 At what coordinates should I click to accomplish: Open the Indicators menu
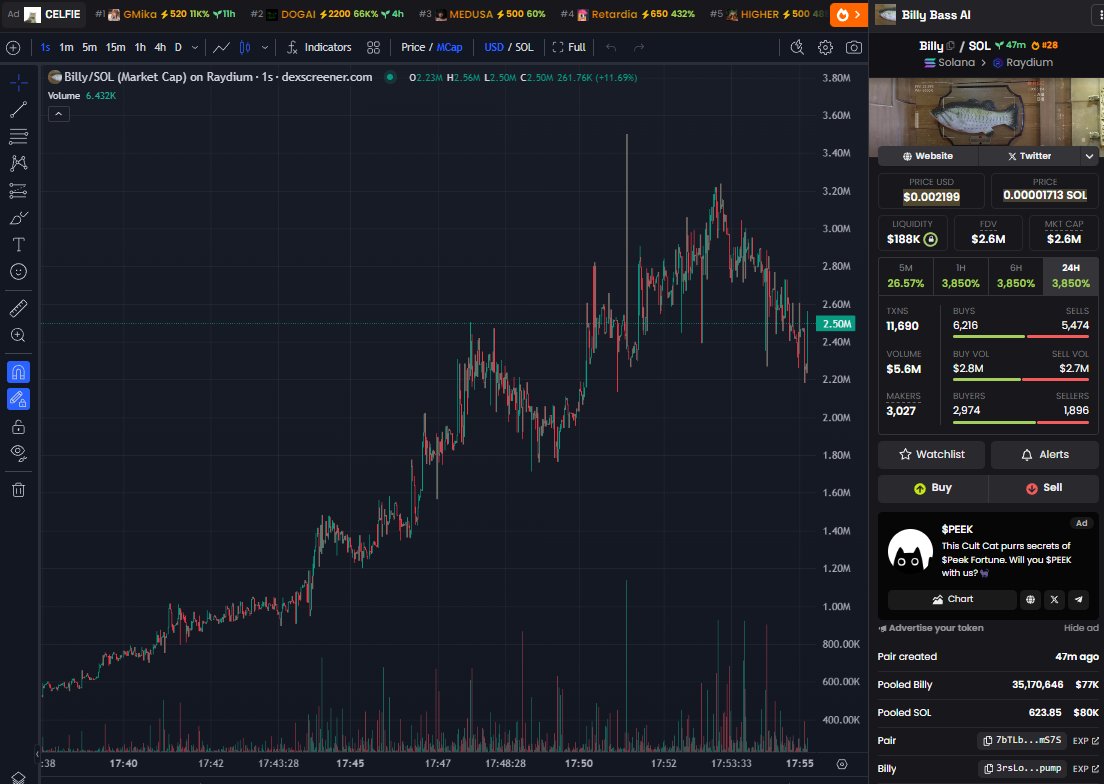pyautogui.click(x=319, y=47)
